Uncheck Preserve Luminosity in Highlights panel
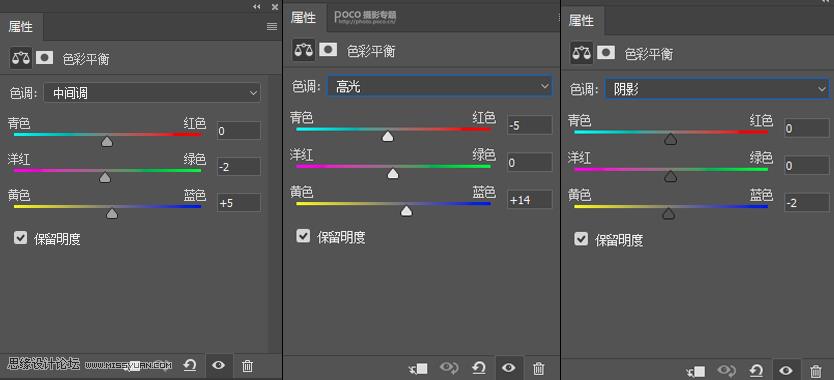 303,236
